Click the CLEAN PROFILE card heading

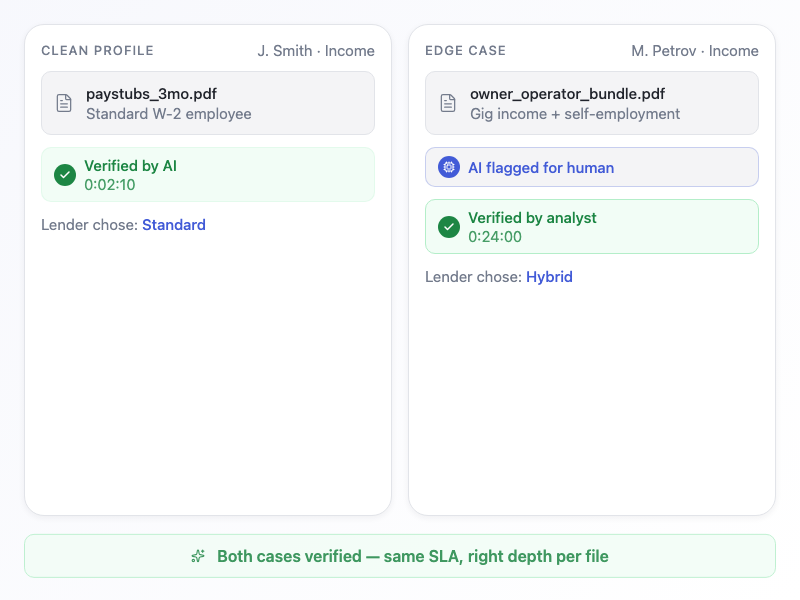[98, 51]
